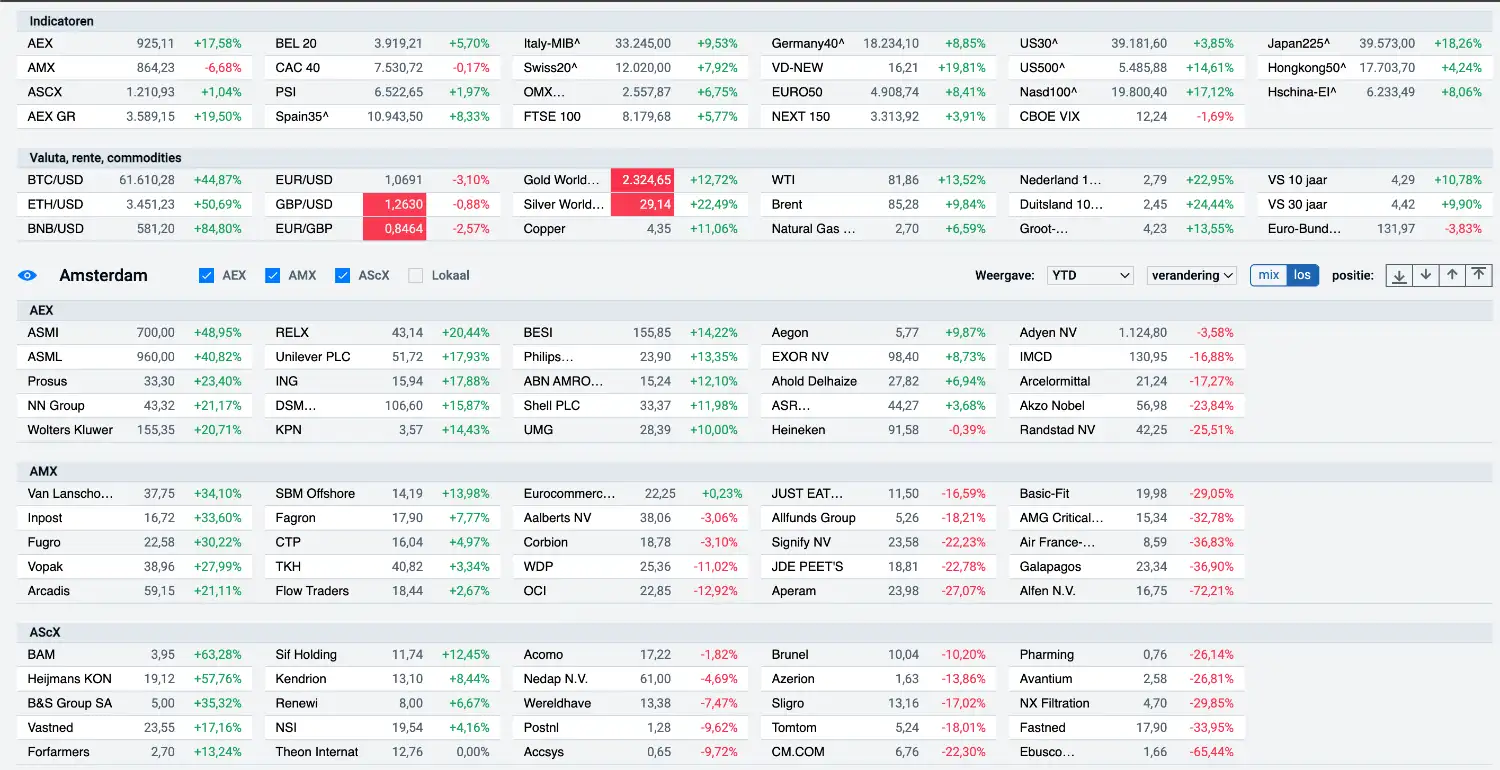Click the red EUR/GBP value 0,8464
The height and width of the screenshot is (770, 1500).
coord(395,229)
